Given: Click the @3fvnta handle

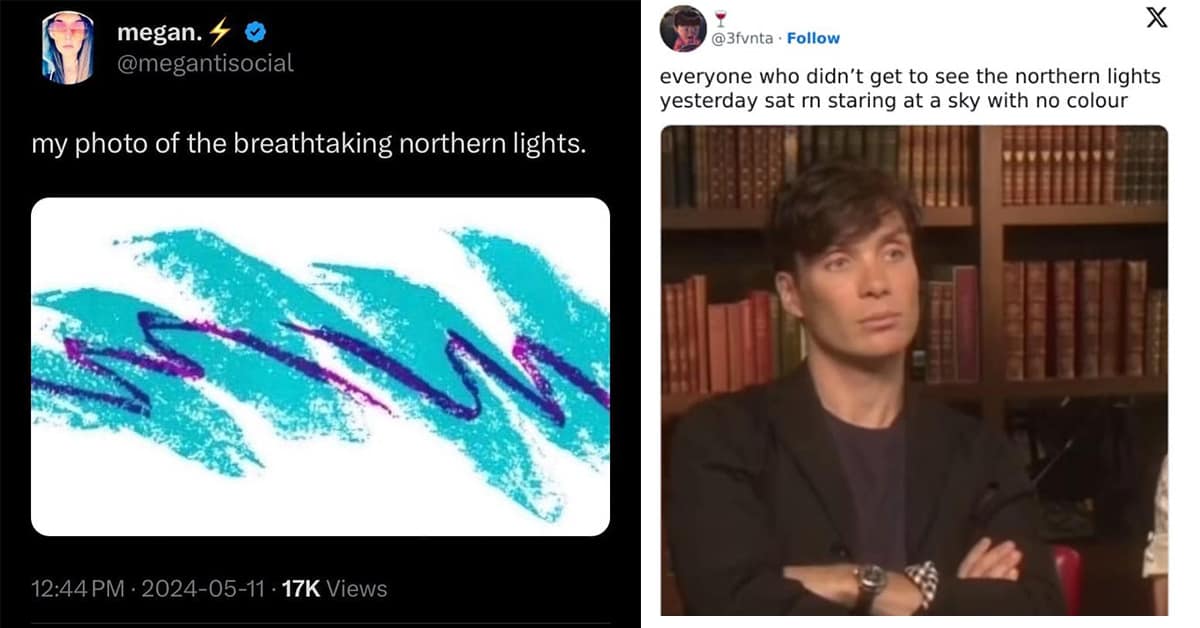Looking at the screenshot, I should tap(744, 38).
